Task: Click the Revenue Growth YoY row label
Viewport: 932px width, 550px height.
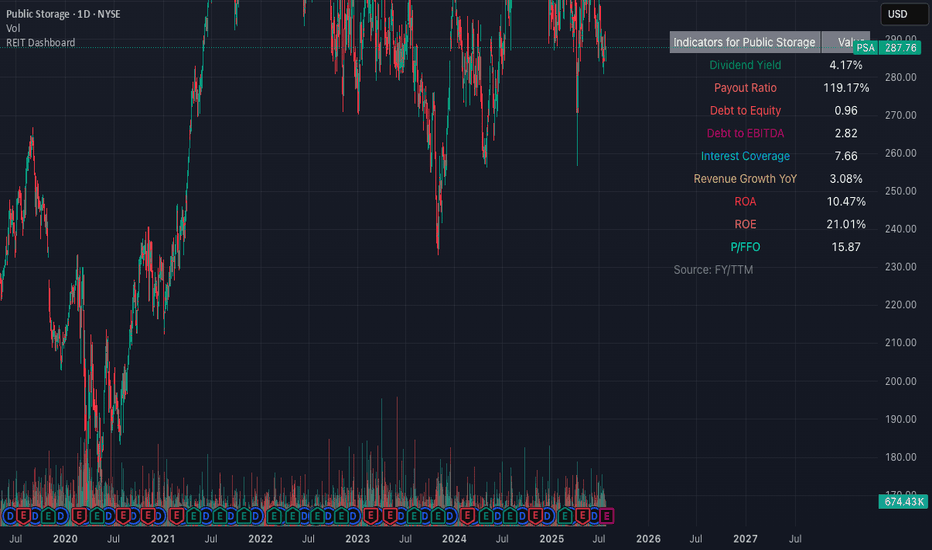Action: (x=745, y=179)
